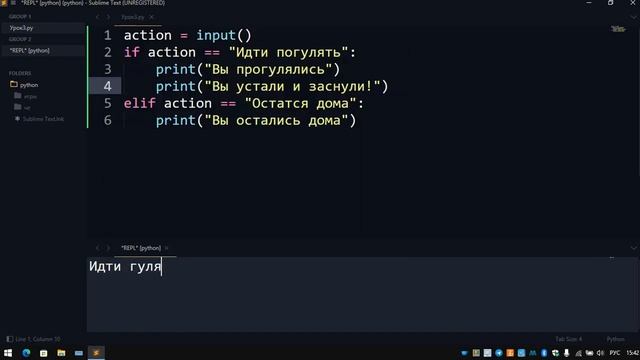Click the python folder icon in sidebar
Screen dimensions: 640x360
pos(14,84)
